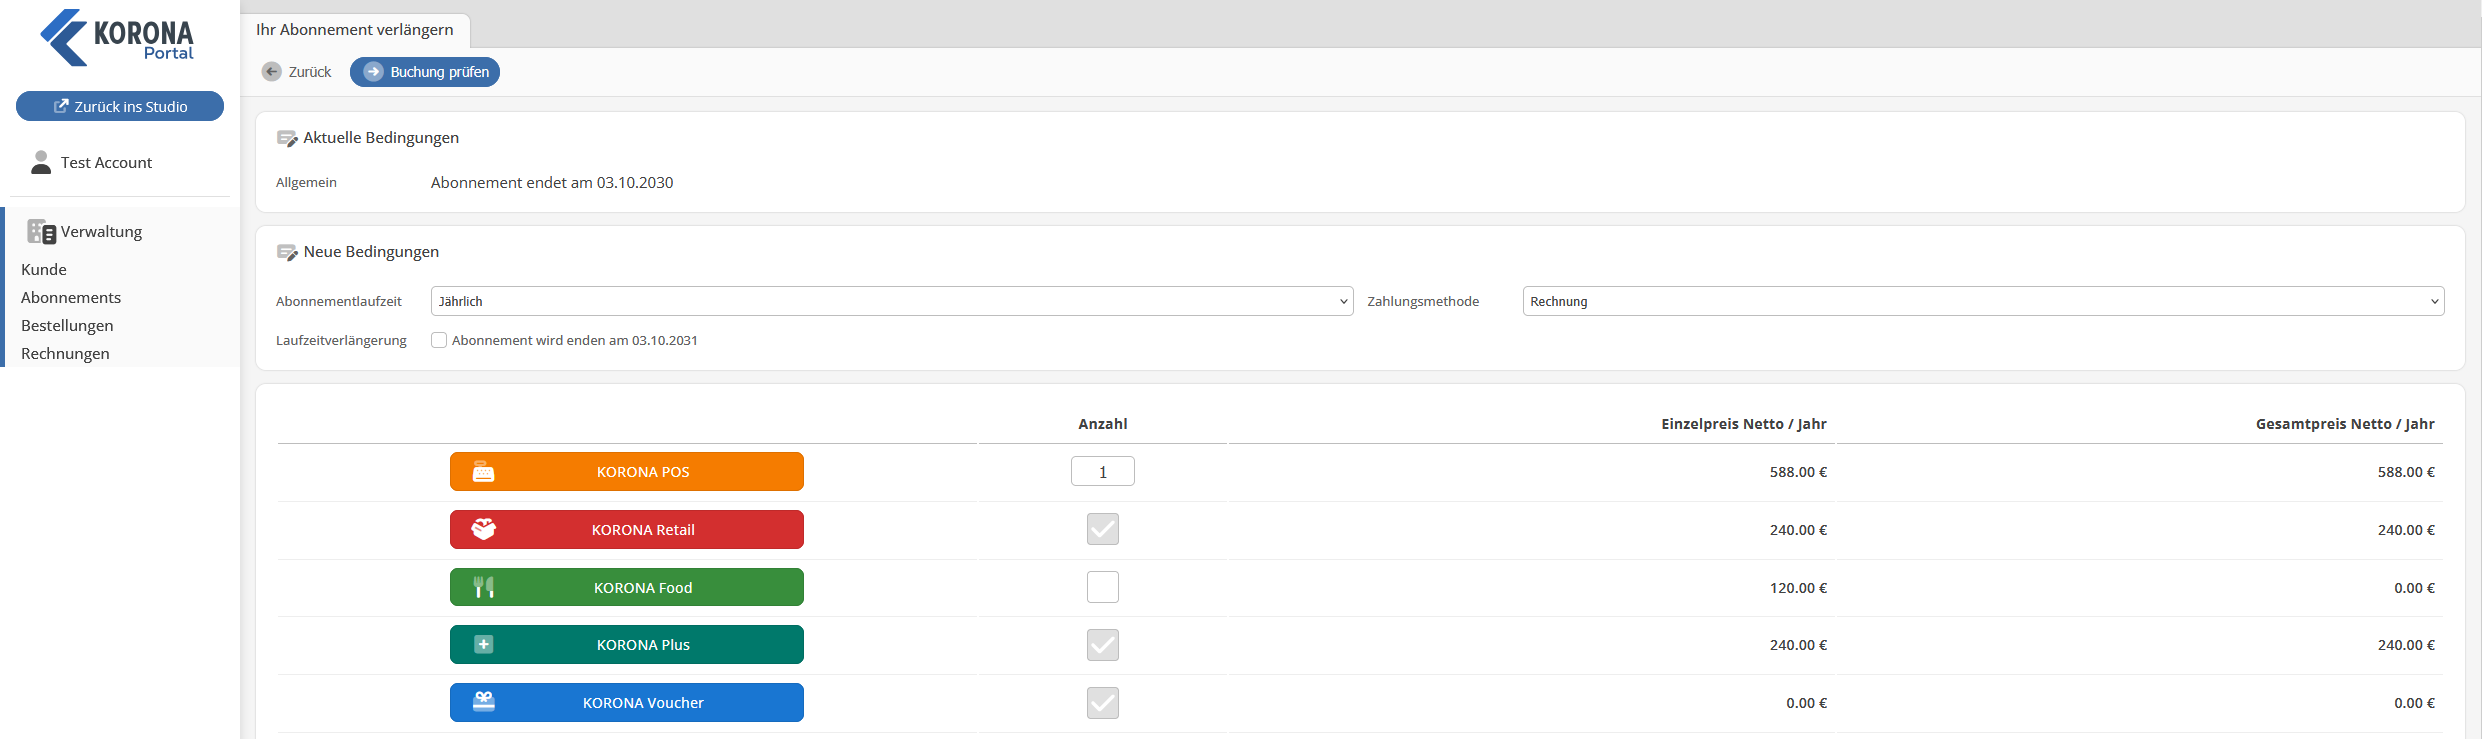2482x739 pixels.
Task: Click the KORONA Portal logo
Action: click(x=117, y=38)
